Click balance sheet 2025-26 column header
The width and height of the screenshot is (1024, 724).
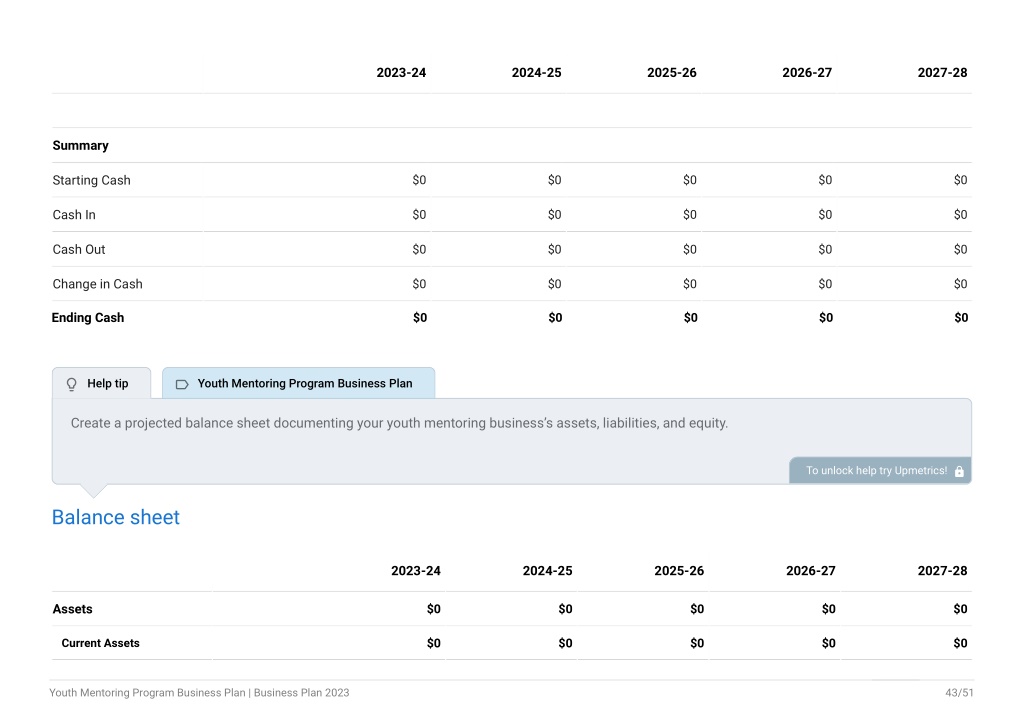679,571
